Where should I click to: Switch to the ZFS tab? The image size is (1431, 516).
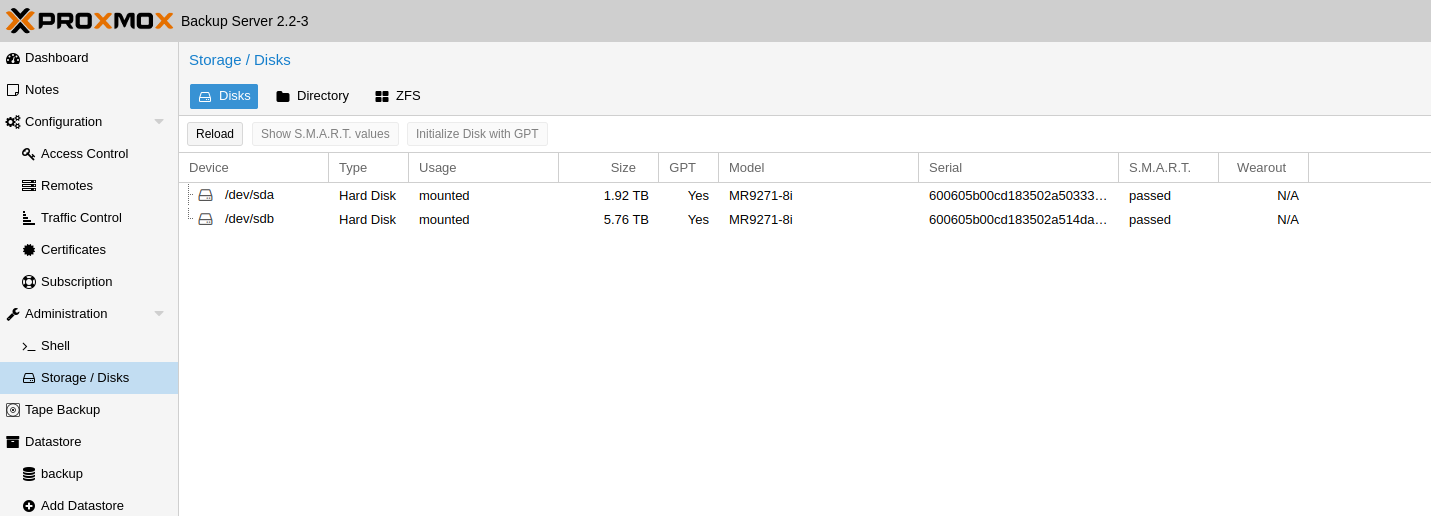[x=397, y=96]
